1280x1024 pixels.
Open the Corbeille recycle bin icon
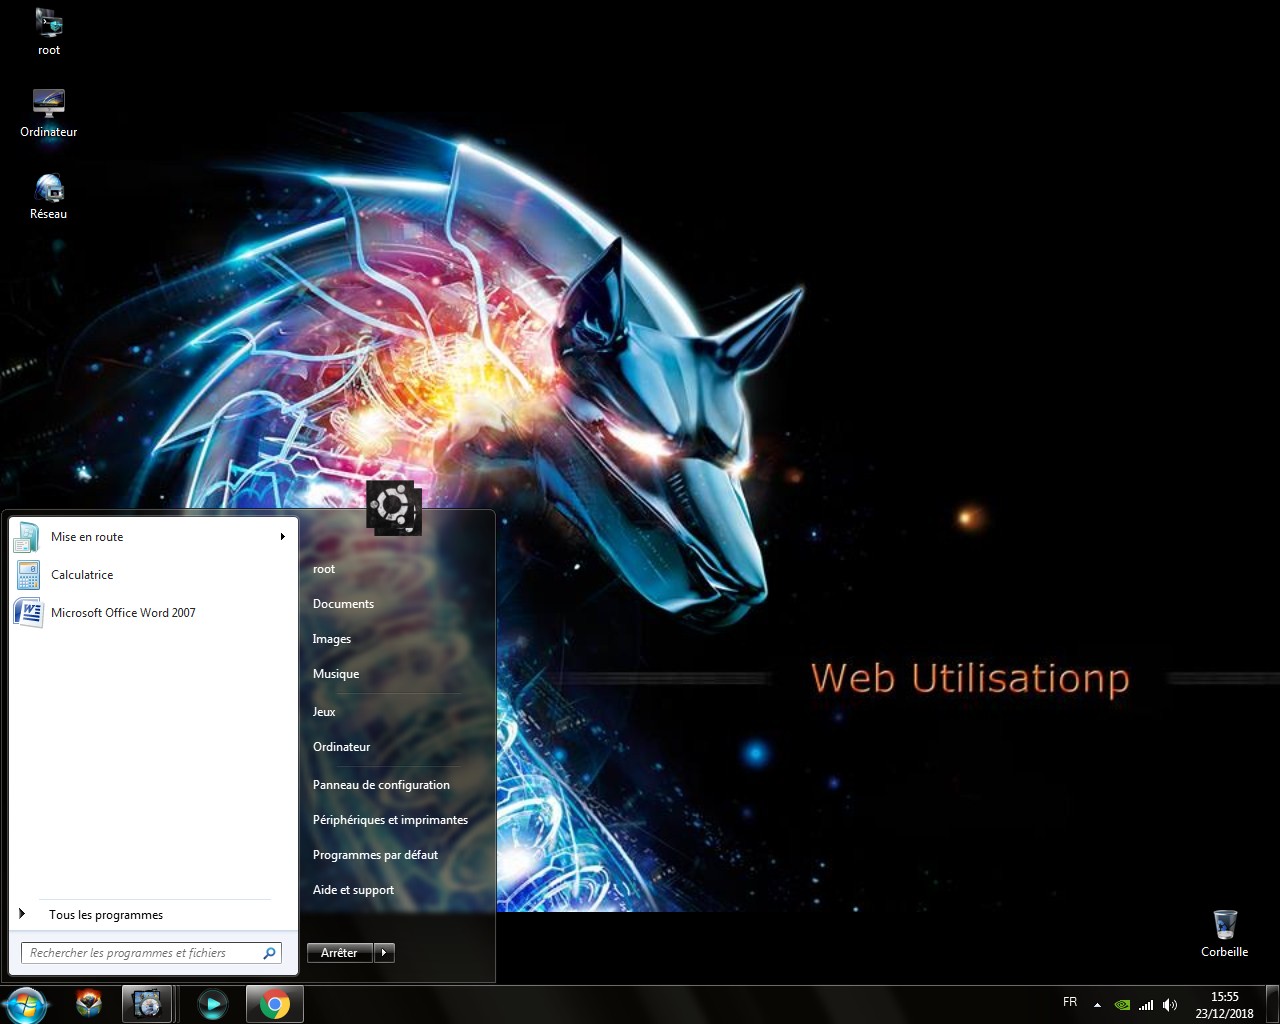(1224, 933)
